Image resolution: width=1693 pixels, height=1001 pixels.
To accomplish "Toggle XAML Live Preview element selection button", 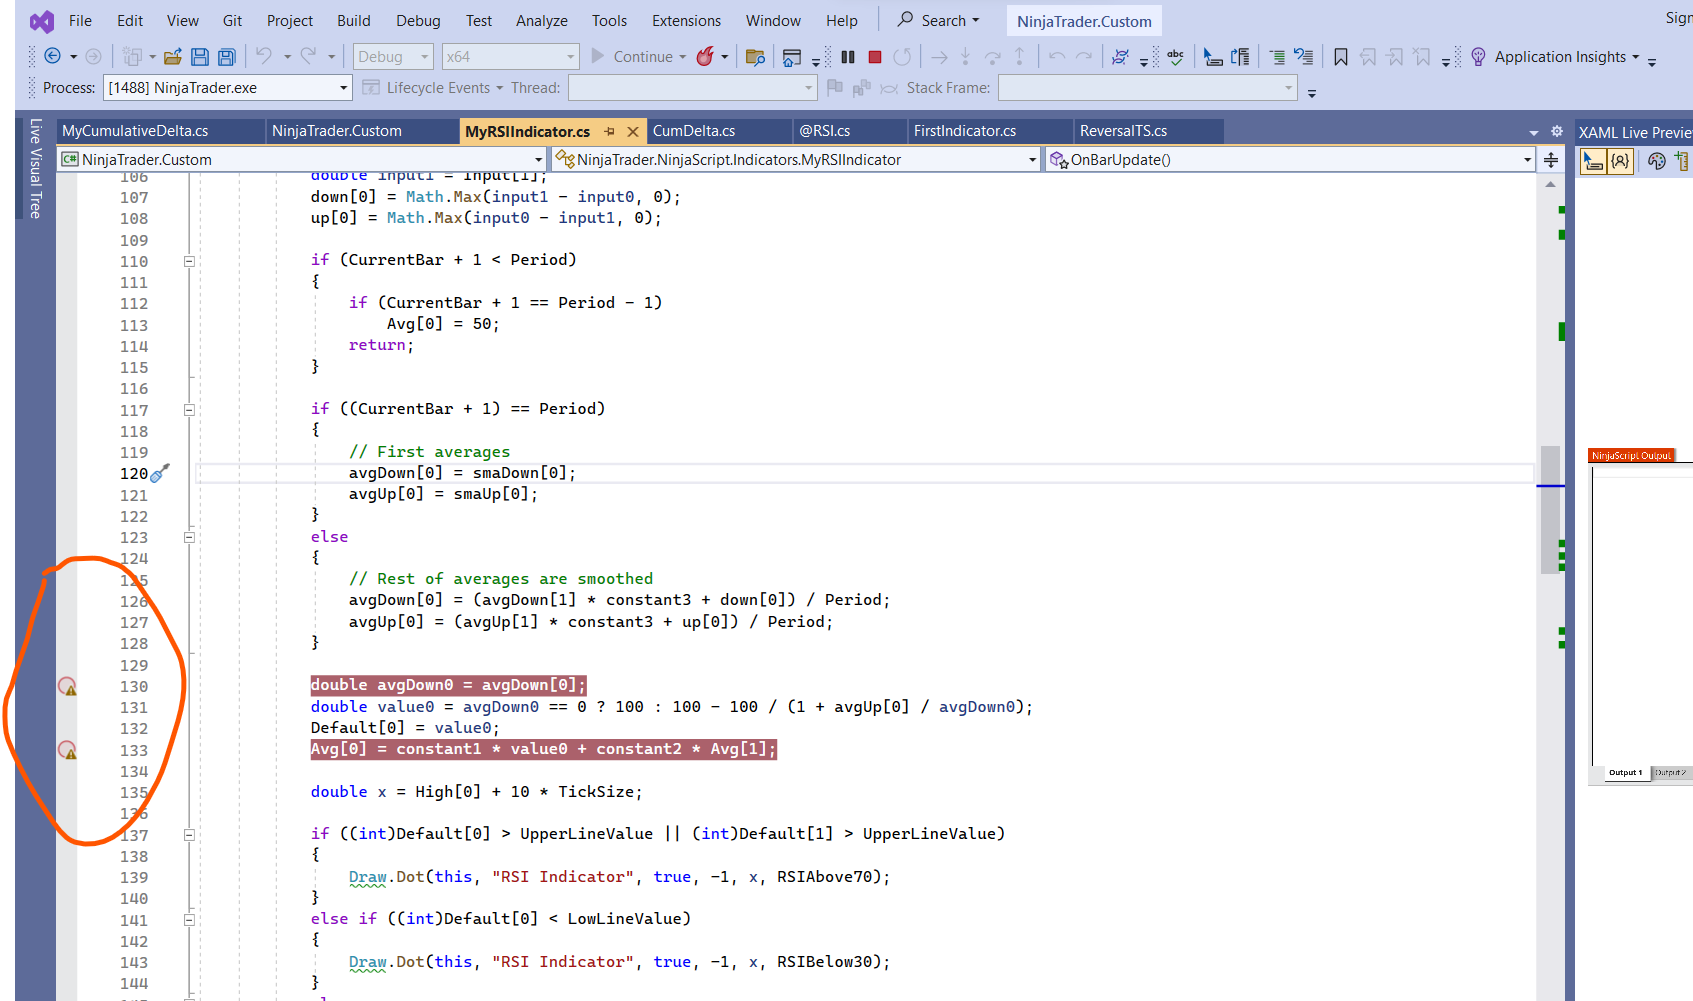I will [1593, 161].
